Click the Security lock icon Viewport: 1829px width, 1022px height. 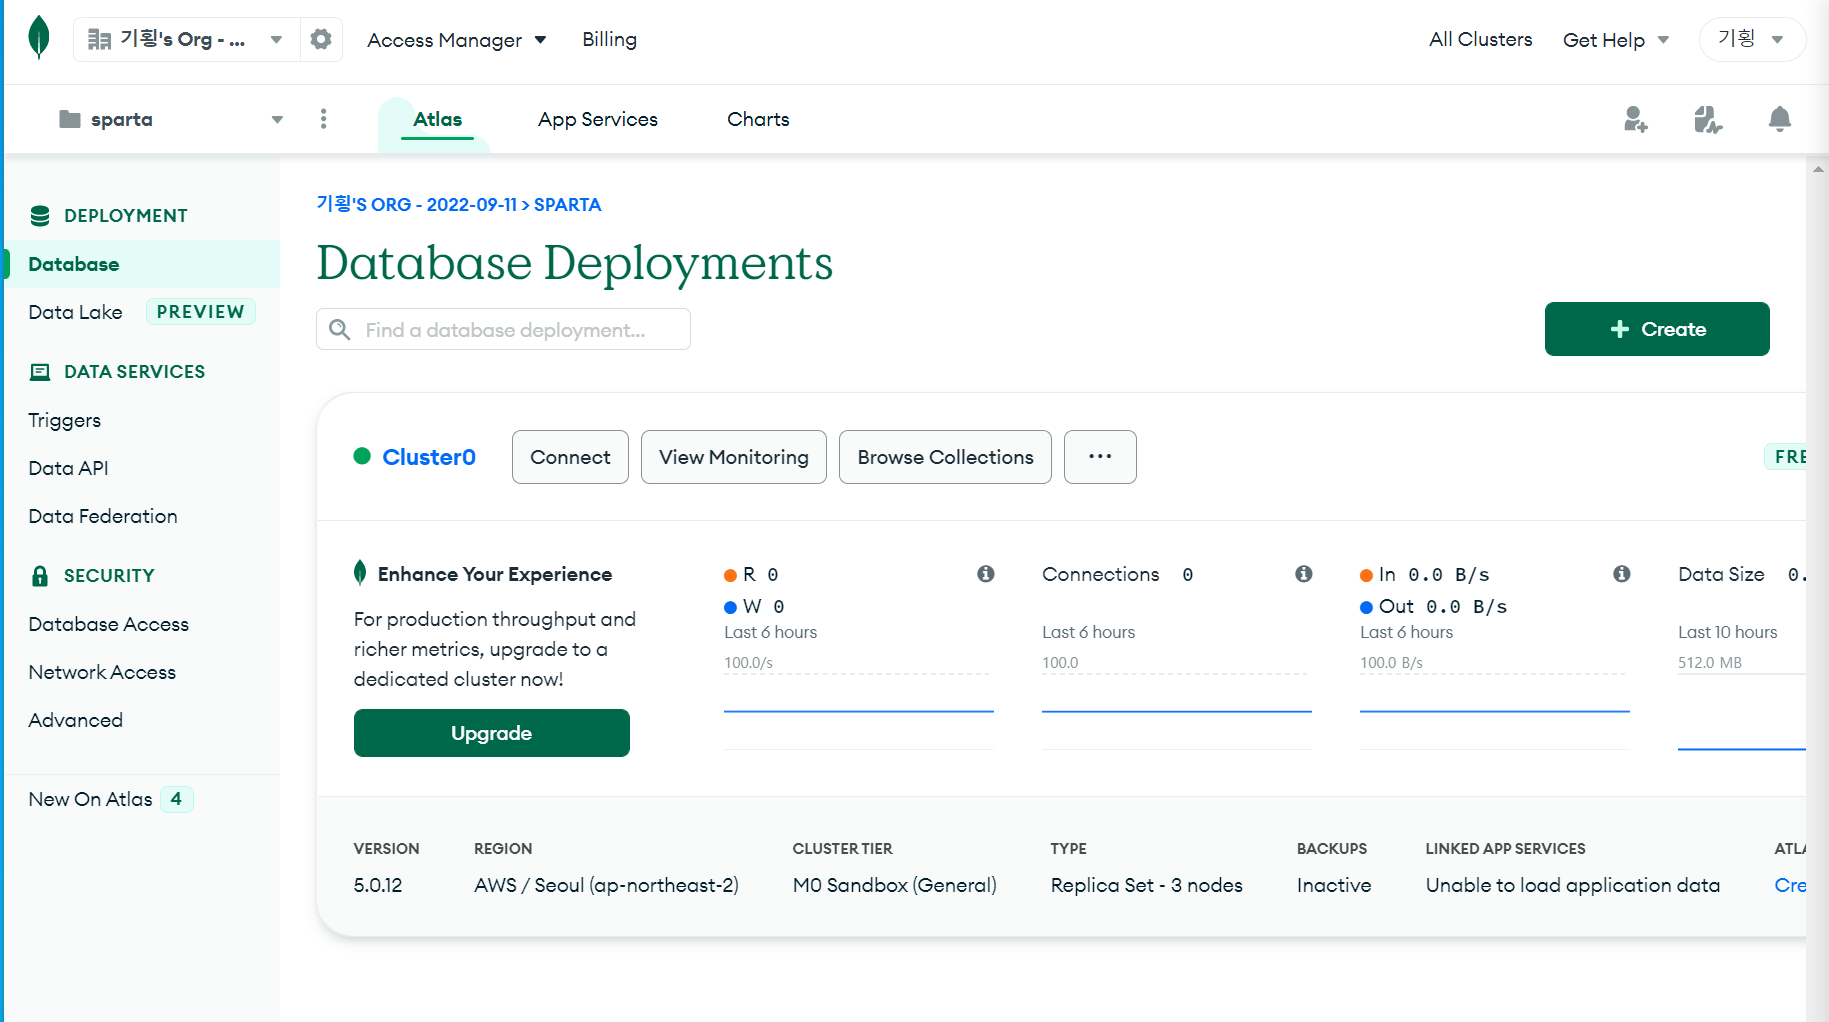tap(40, 576)
